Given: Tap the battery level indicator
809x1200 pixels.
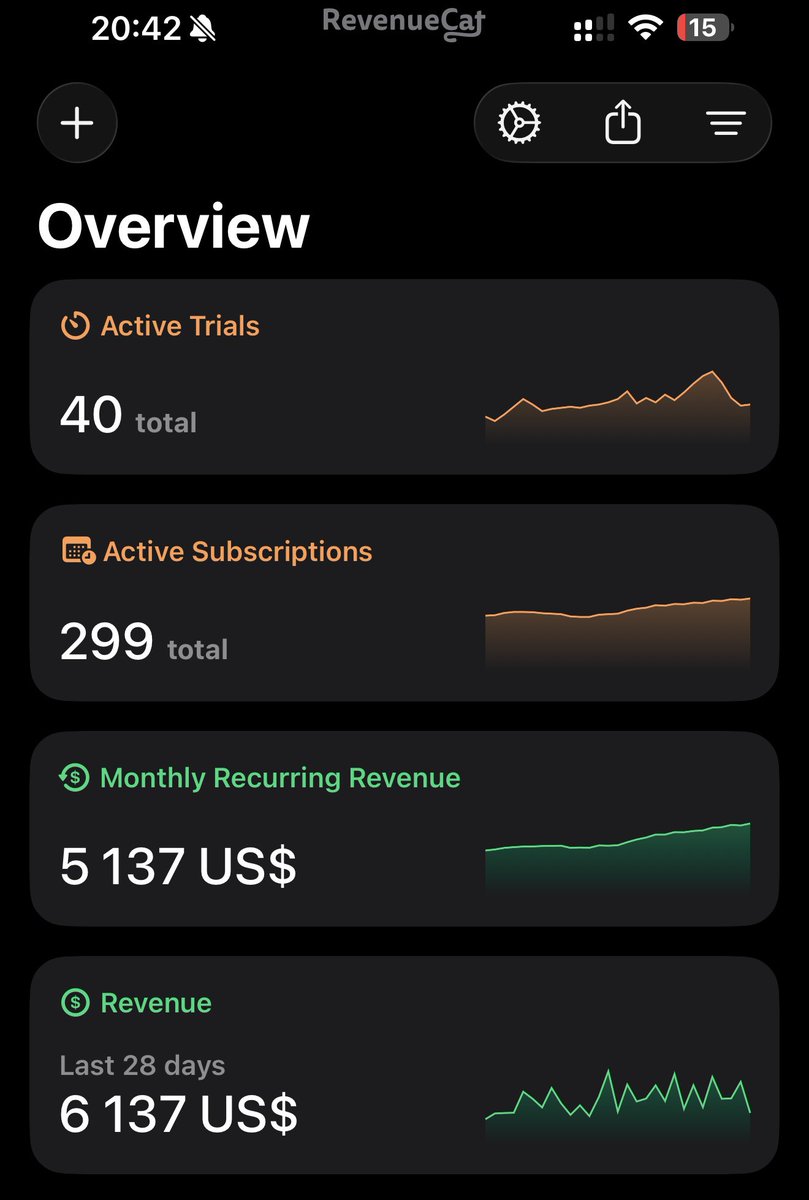Looking at the screenshot, I should pyautogui.click(x=705, y=28).
